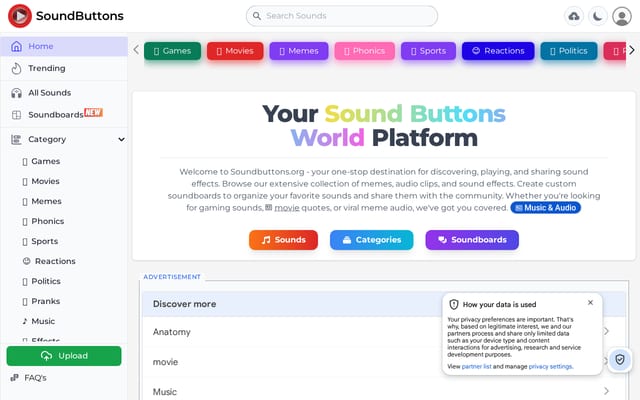
Task: Select Pranks in sidebar category list
Action: (46, 301)
